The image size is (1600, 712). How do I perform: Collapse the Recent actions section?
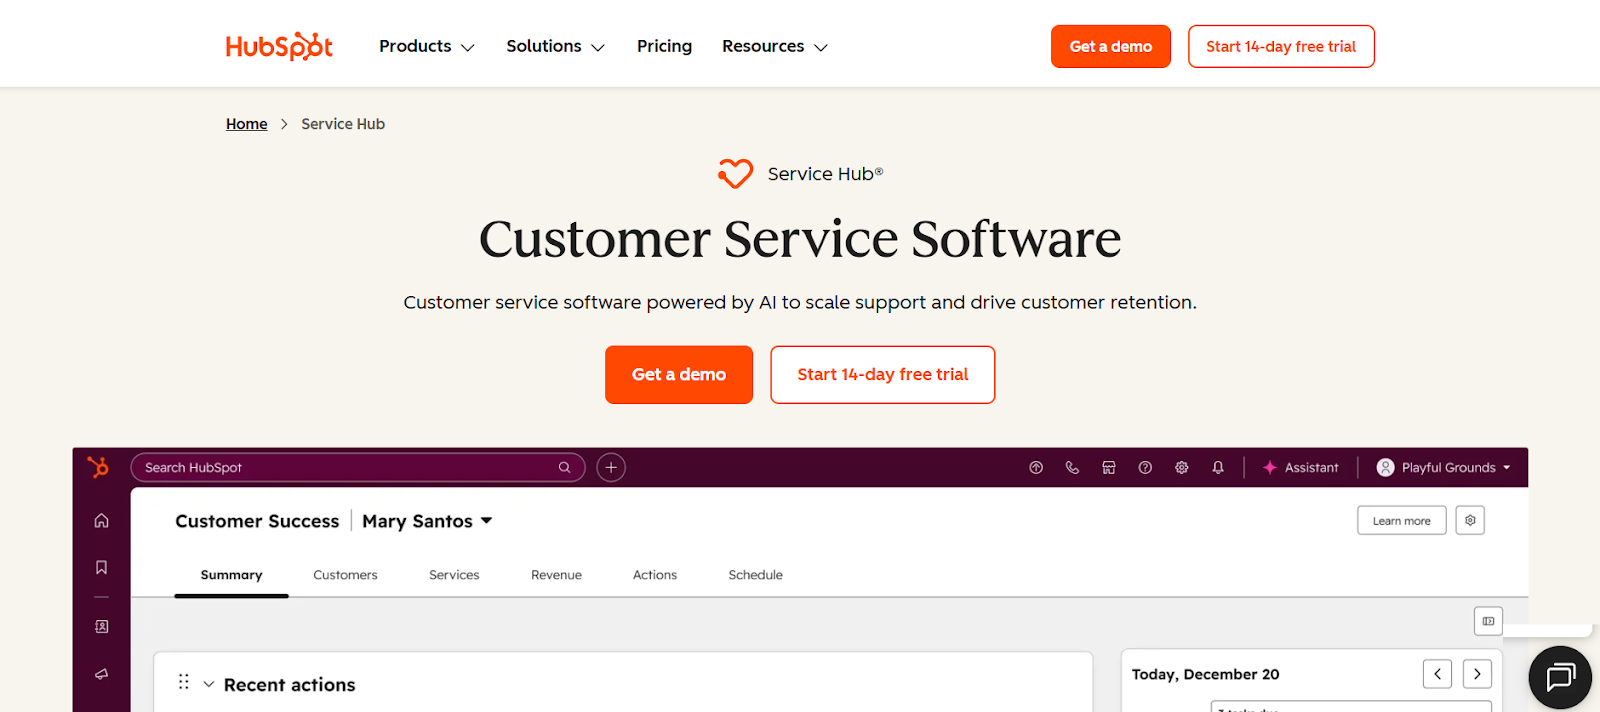coord(209,684)
